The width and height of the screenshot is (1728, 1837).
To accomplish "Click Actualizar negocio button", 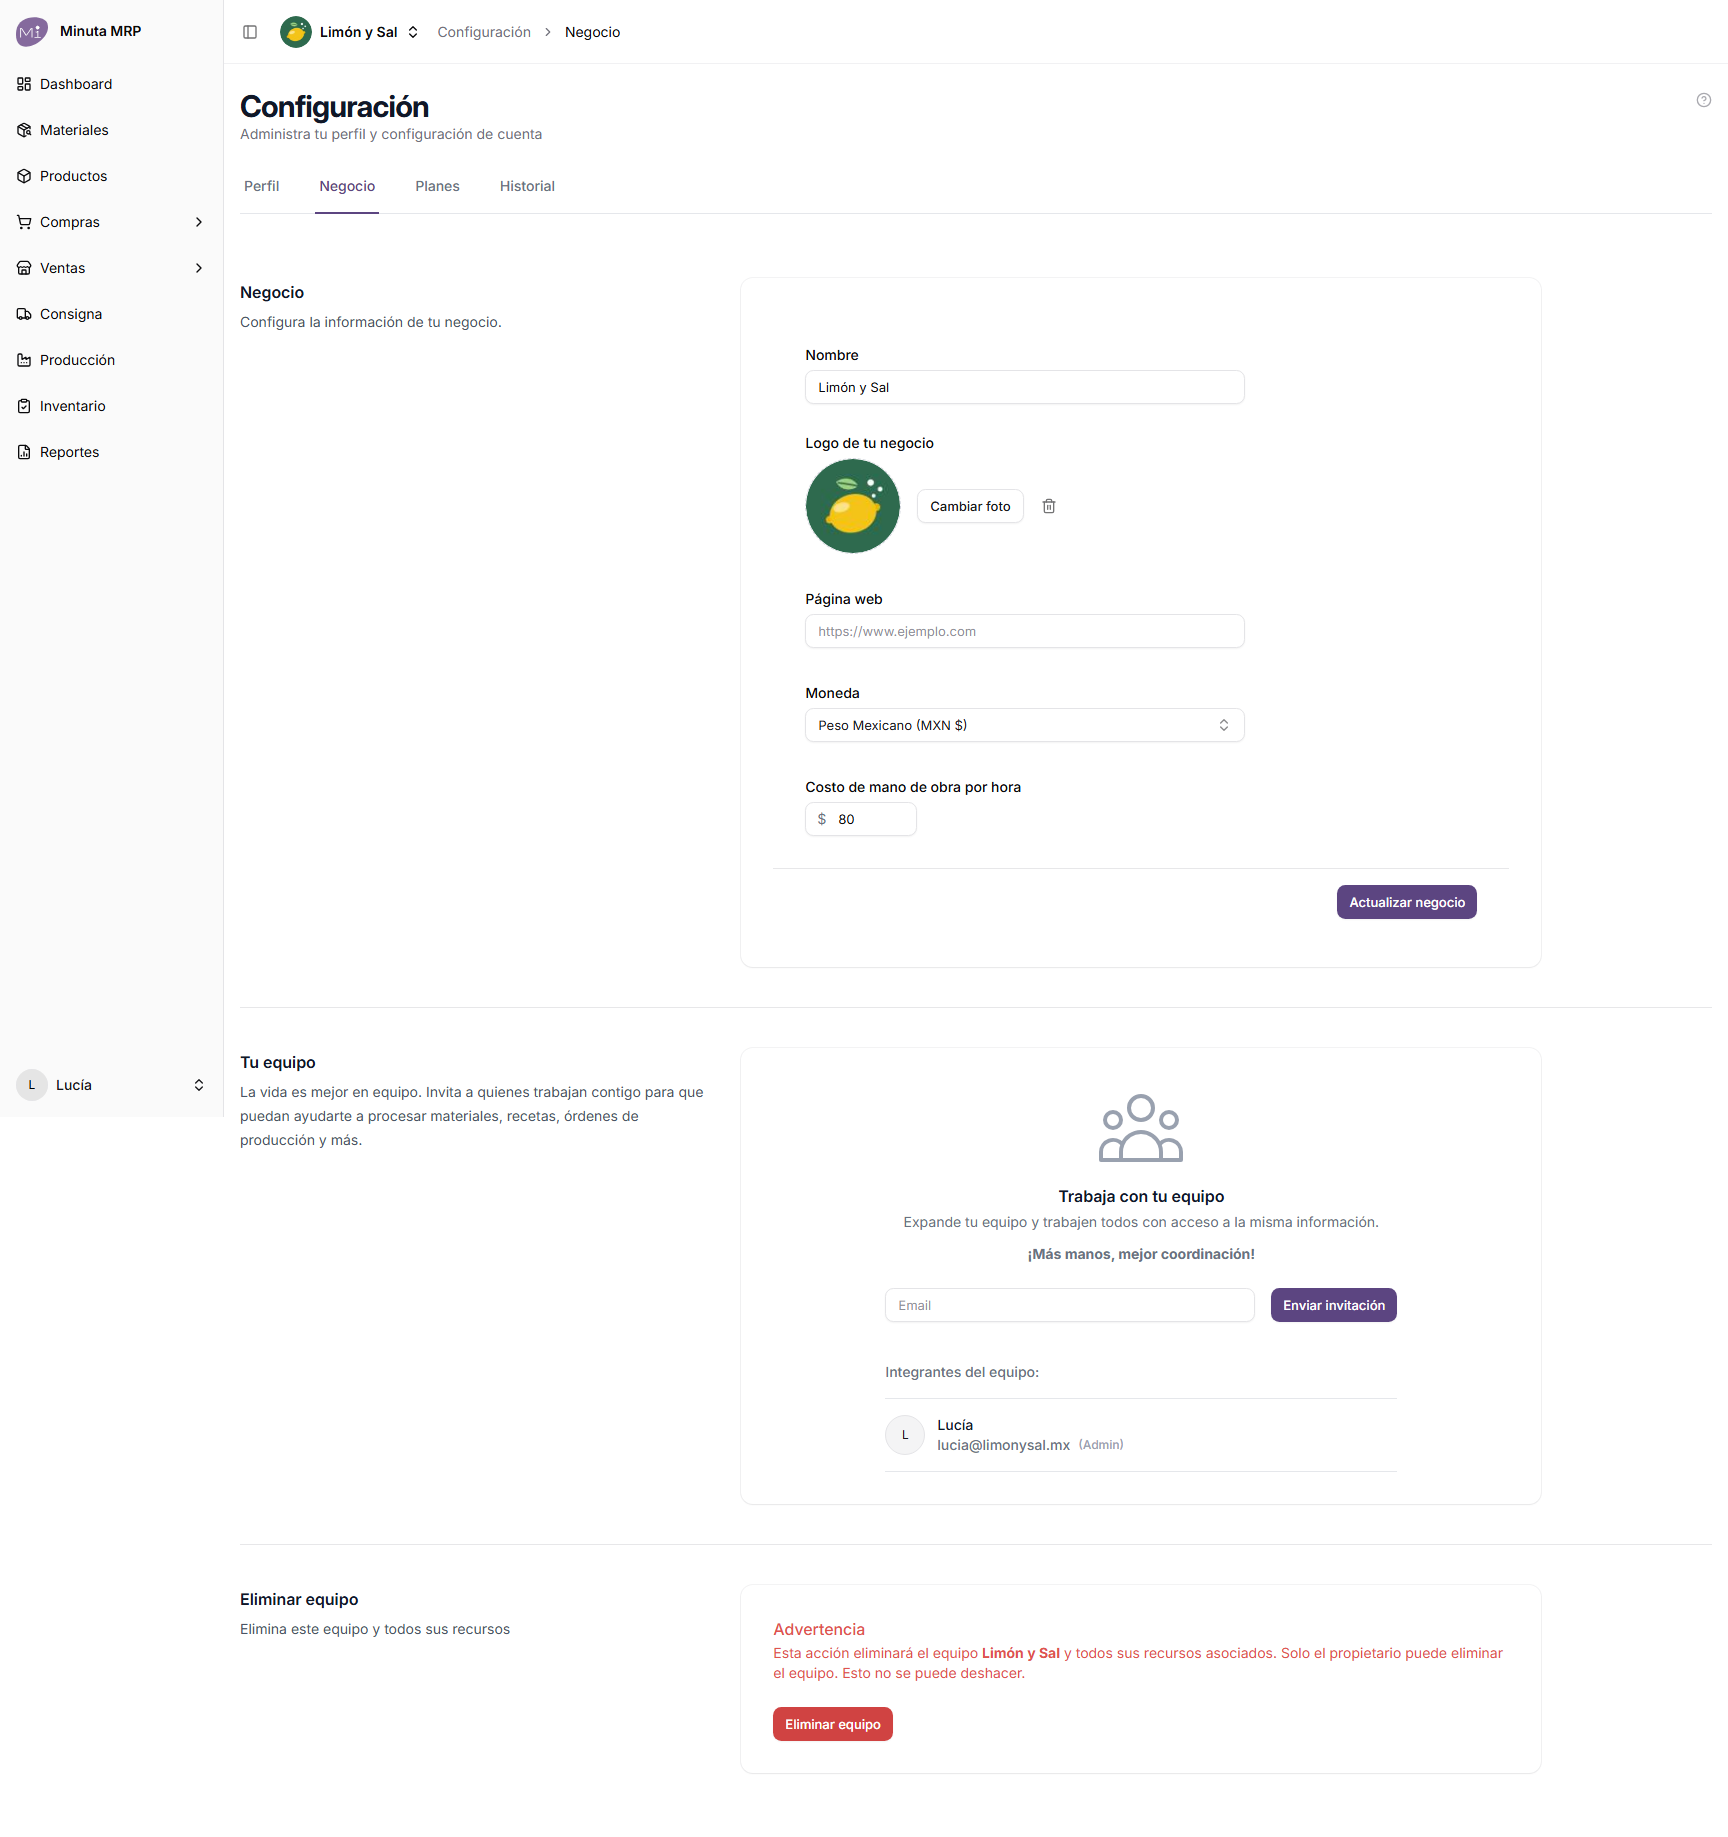I will coord(1406,902).
